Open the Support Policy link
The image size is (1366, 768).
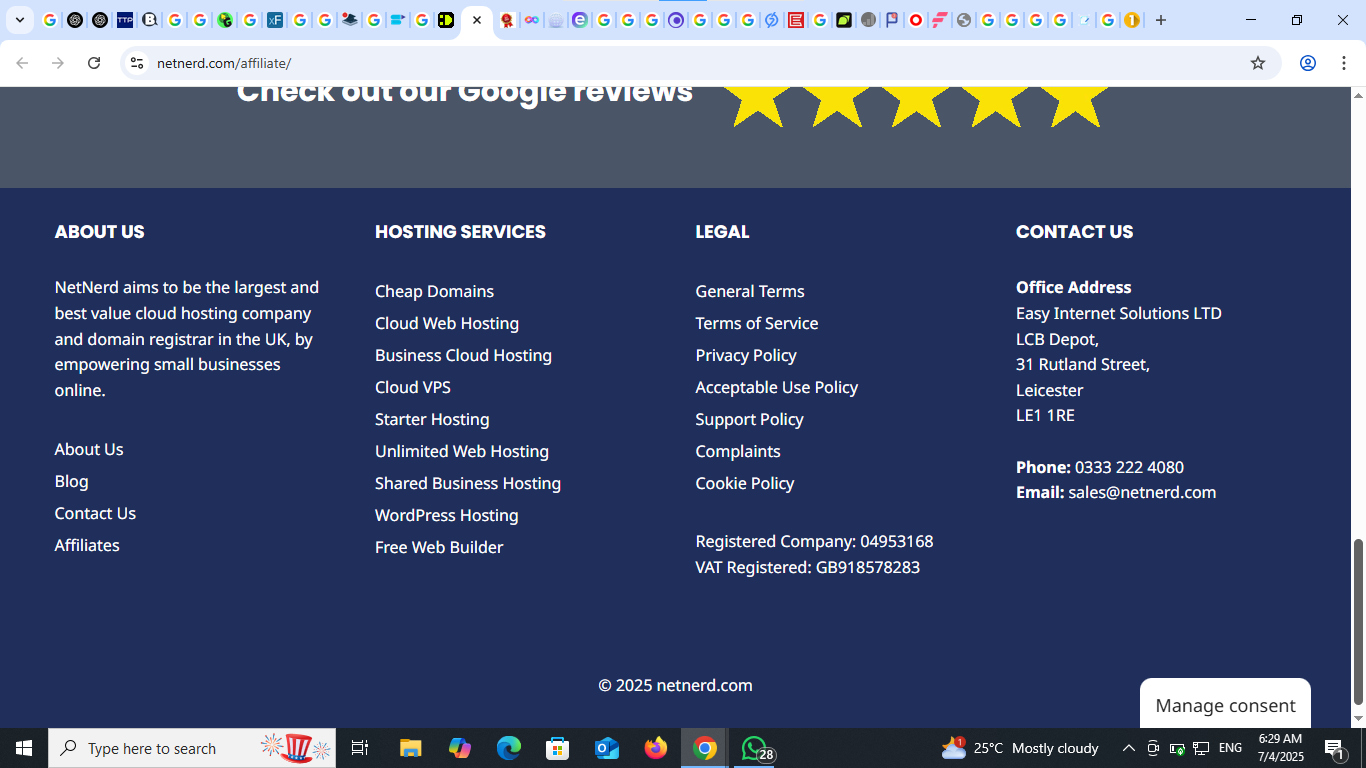[x=750, y=419]
